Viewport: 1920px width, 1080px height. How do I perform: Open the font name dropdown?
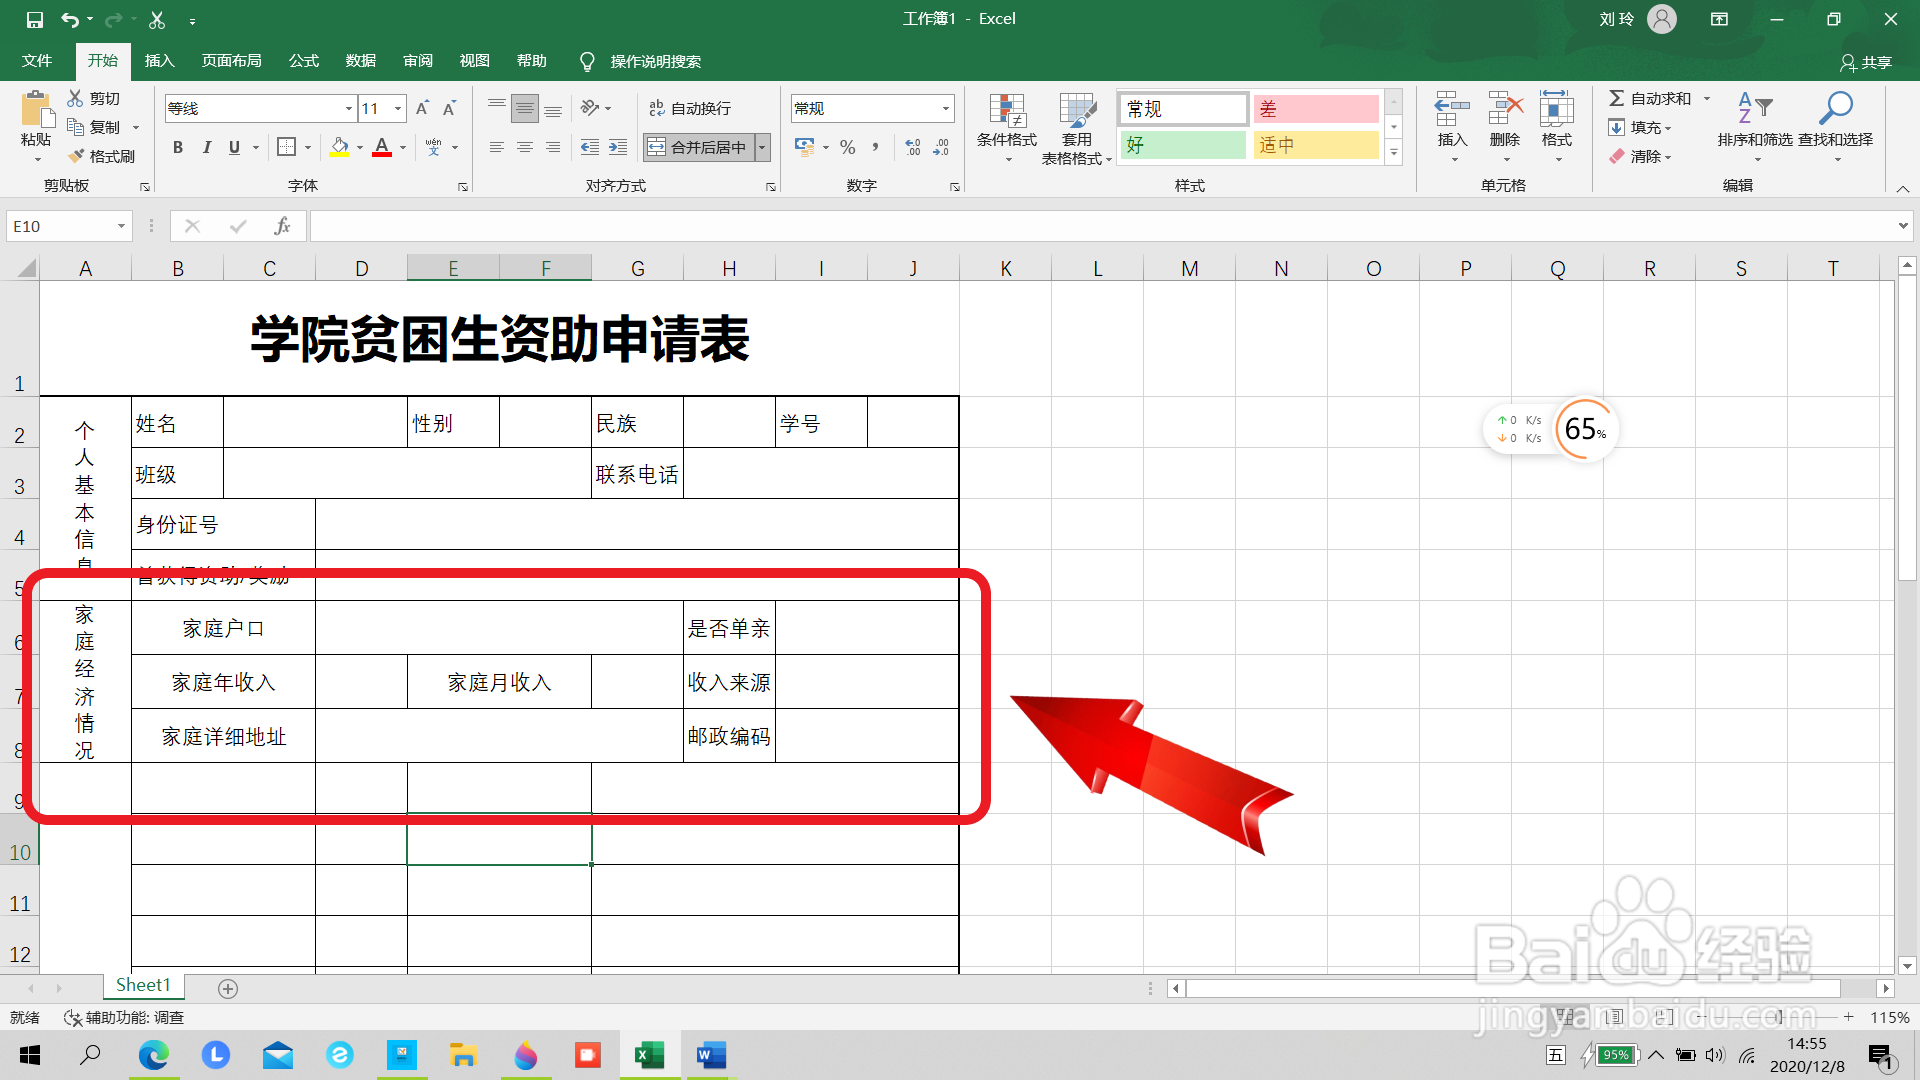coord(348,108)
